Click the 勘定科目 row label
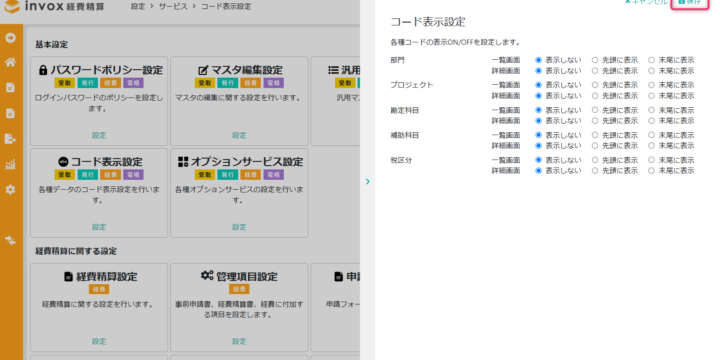The image size is (720, 360). click(x=405, y=110)
